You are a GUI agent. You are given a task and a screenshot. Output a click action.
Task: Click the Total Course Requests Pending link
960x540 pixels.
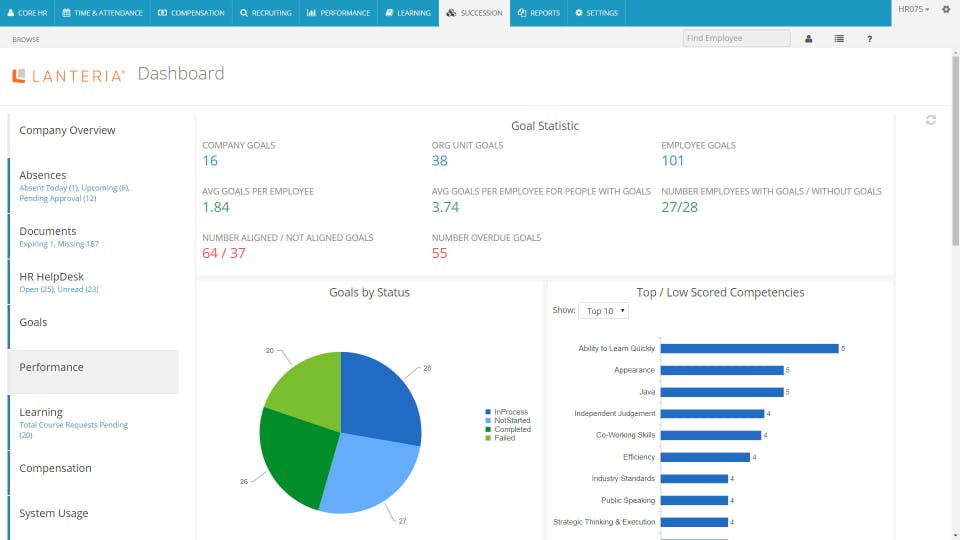coord(73,425)
